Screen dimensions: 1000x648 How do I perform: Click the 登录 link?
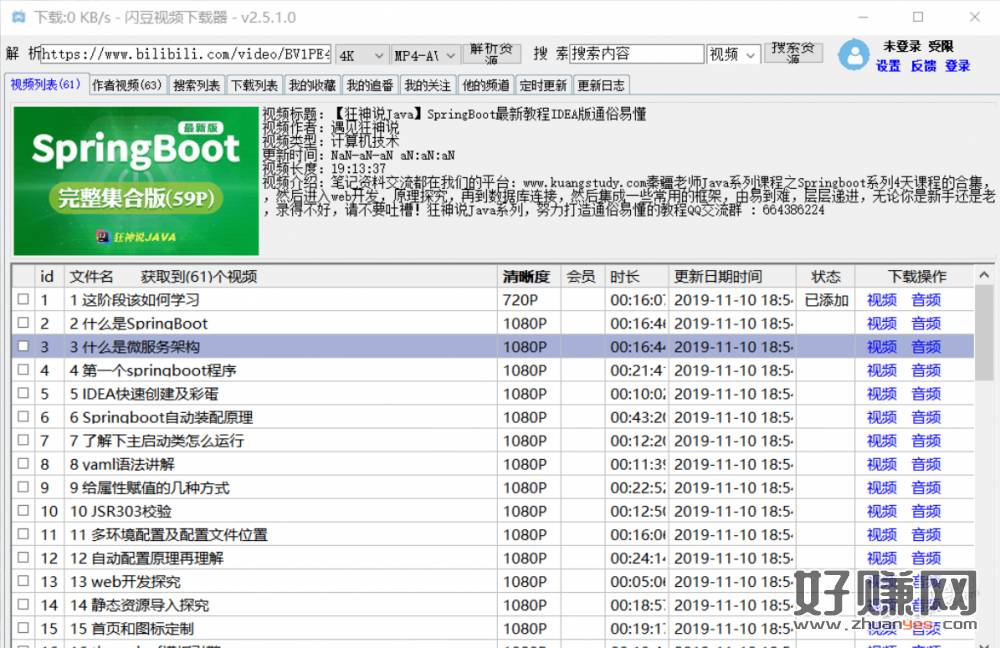(x=957, y=66)
